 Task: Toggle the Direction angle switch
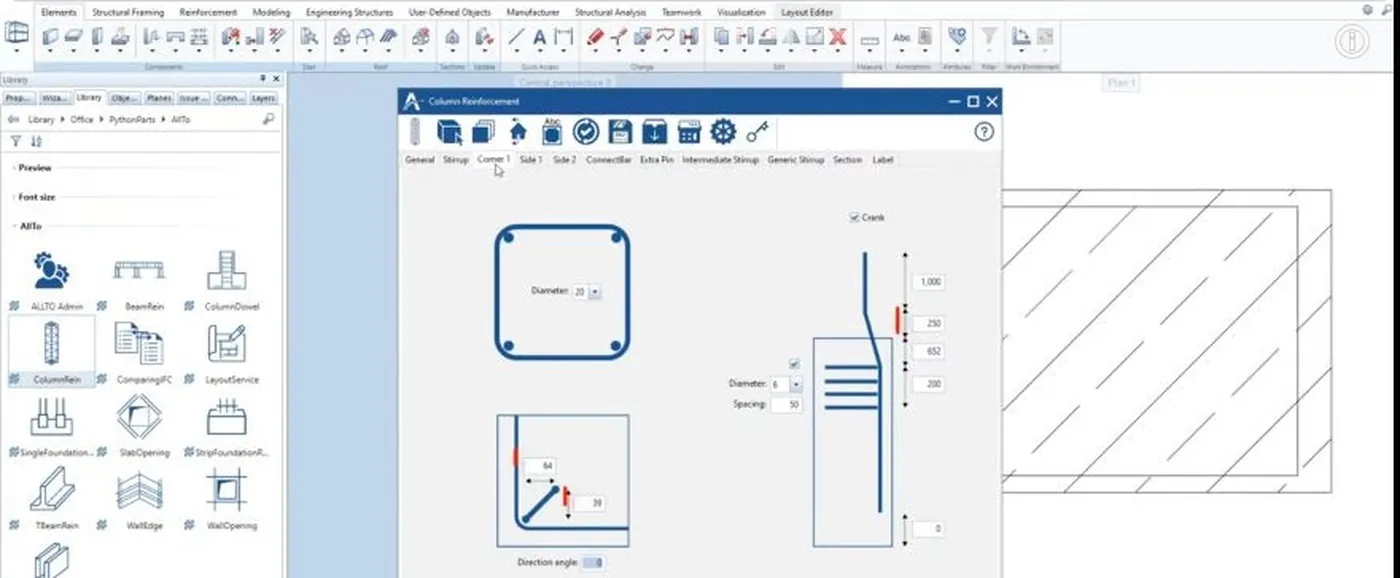(592, 562)
